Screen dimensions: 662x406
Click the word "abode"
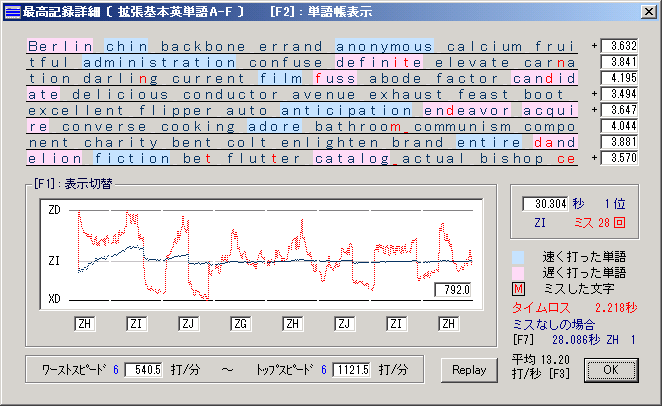coord(395,78)
